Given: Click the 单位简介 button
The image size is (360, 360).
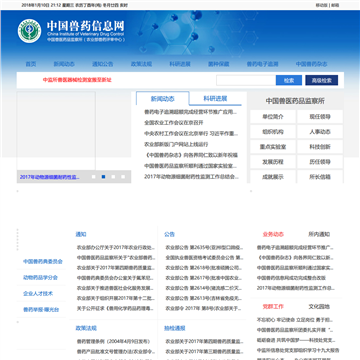Looking at the screenshot, I should pyautogui.click(x=273, y=117).
